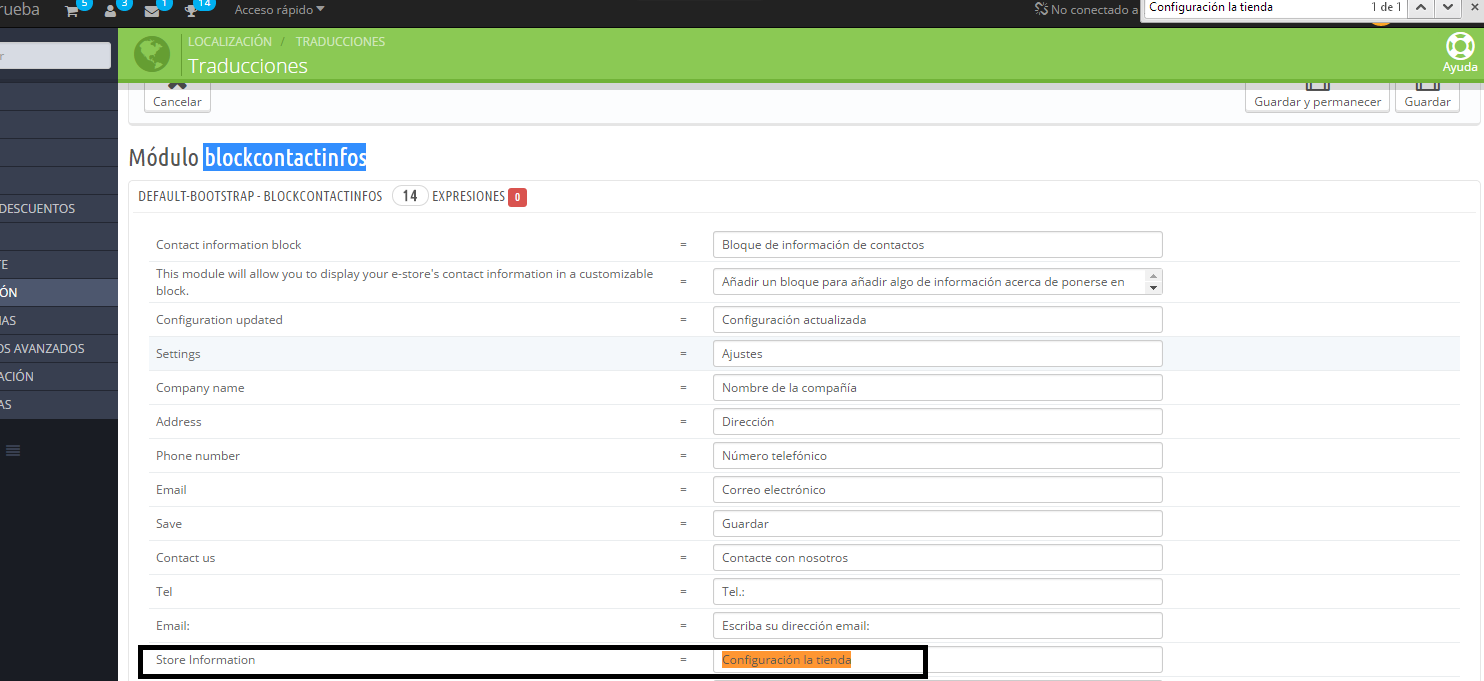This screenshot has width=1484, height=681.
Task: Go to next find result arrow
Action: [1447, 8]
